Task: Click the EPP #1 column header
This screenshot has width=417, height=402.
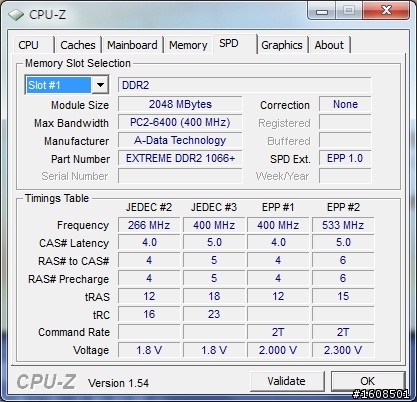Action: click(278, 207)
